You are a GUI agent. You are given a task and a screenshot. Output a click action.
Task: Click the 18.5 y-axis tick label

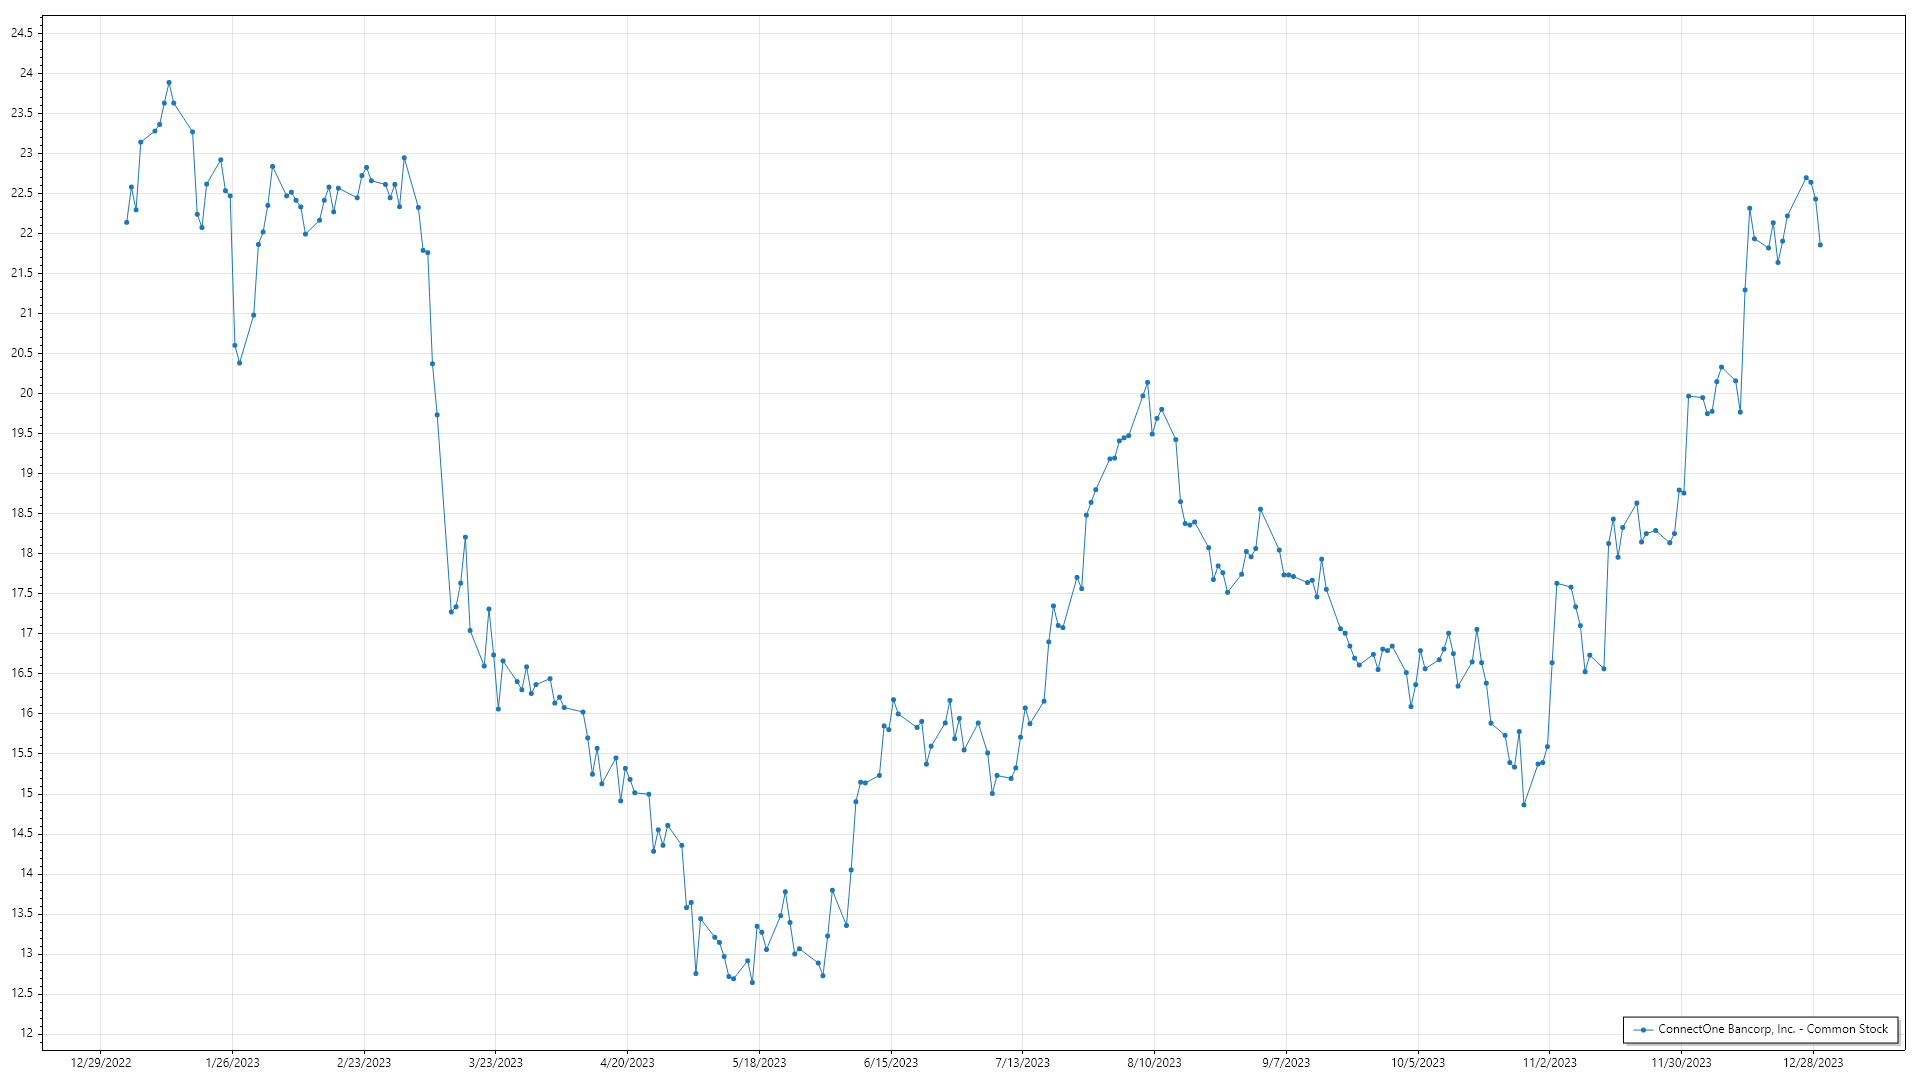point(21,513)
